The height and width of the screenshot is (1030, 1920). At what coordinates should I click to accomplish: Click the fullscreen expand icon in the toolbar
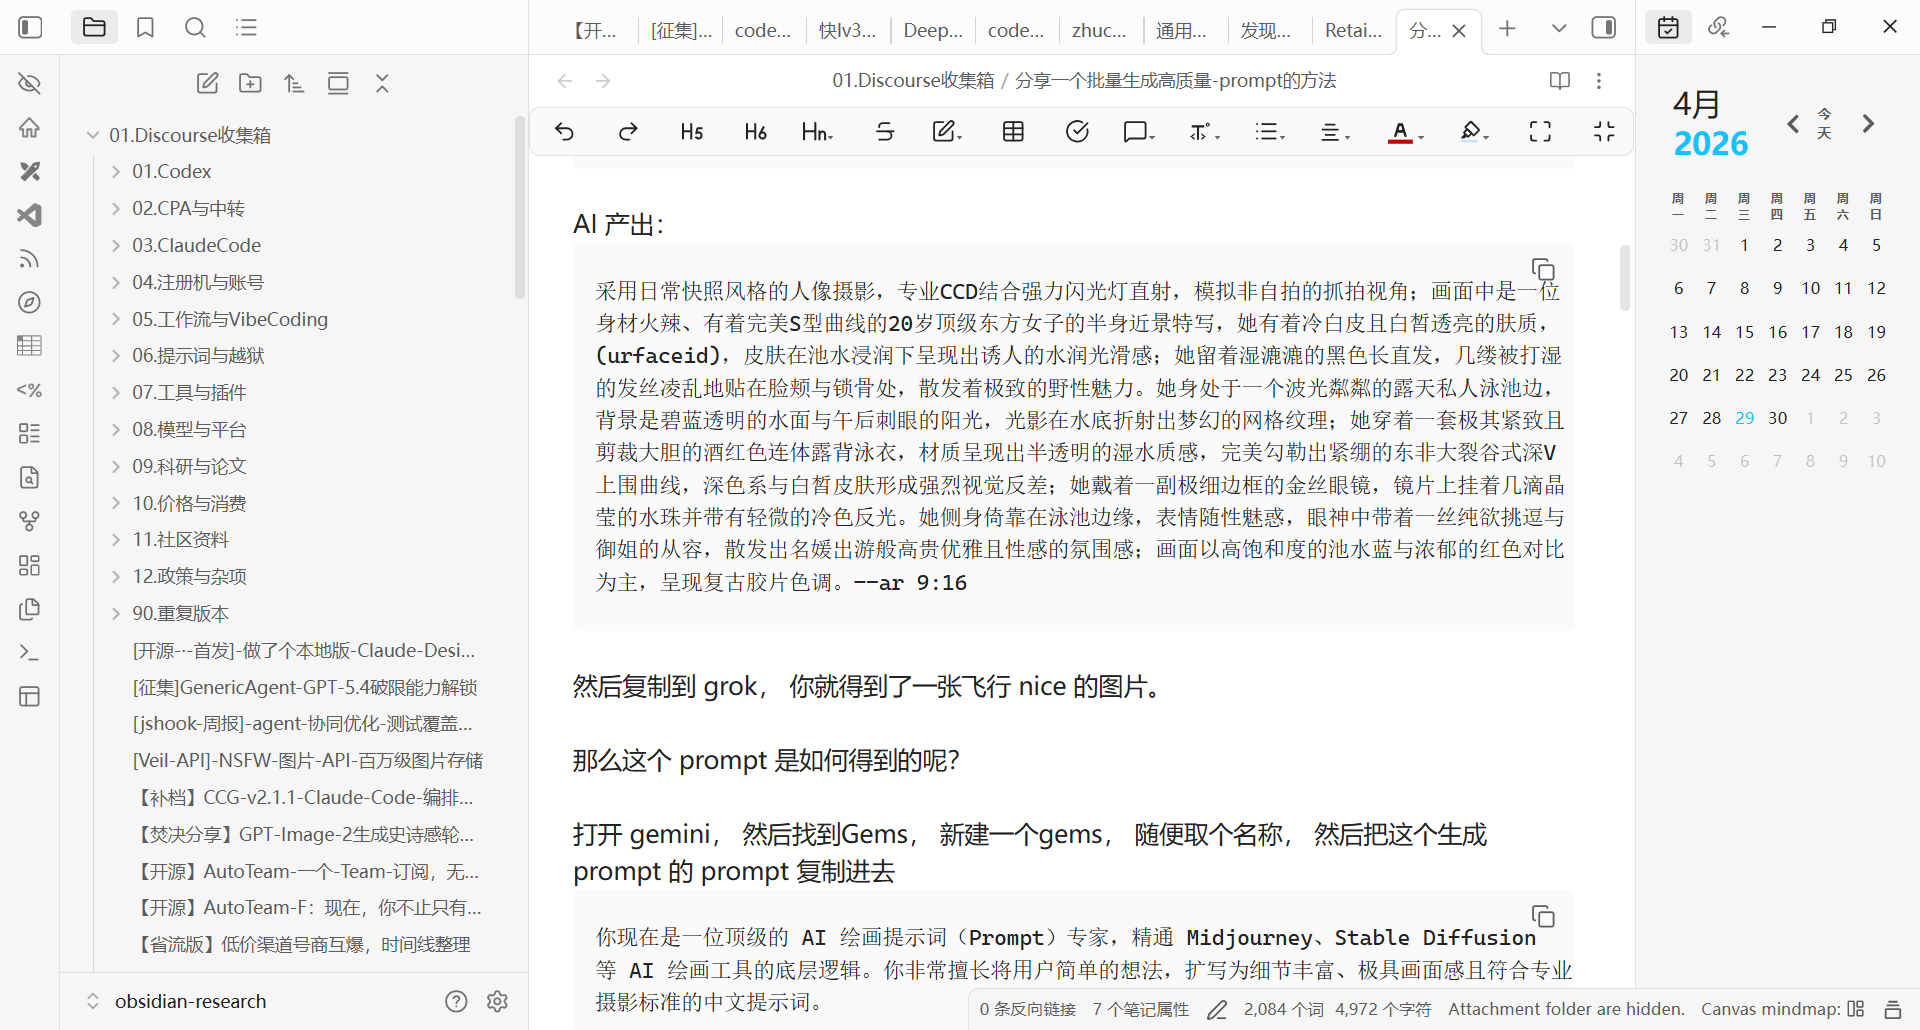coord(1540,132)
